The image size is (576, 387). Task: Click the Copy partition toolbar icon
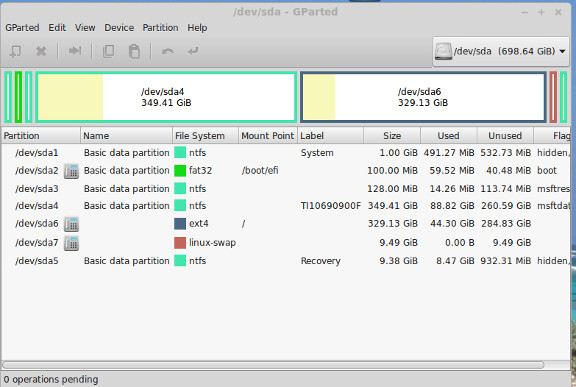(x=108, y=51)
